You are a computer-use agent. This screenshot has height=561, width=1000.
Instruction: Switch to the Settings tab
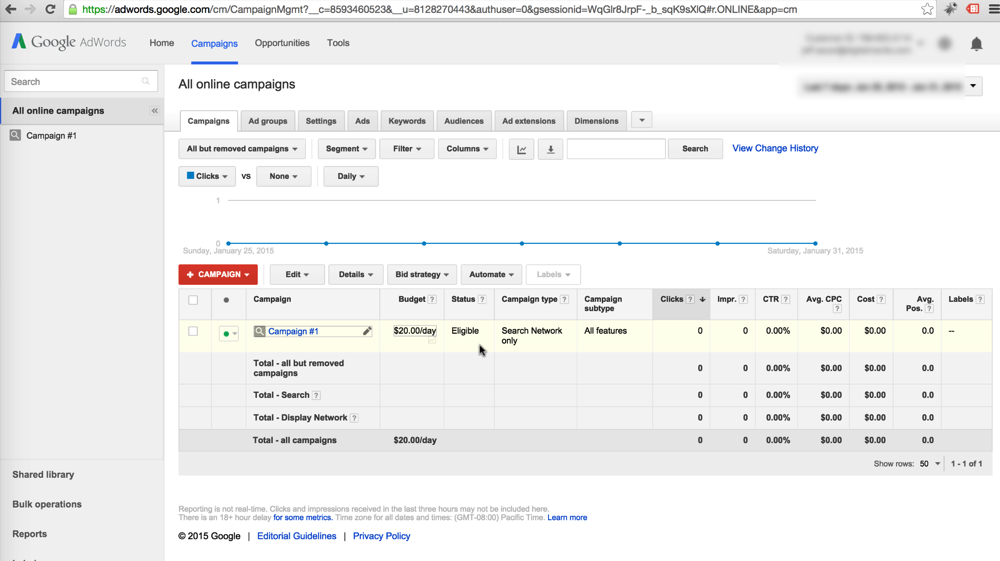[321, 121]
